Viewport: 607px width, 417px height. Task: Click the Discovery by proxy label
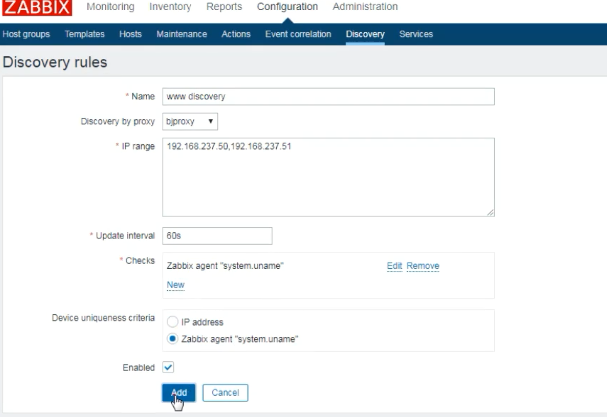(118, 122)
